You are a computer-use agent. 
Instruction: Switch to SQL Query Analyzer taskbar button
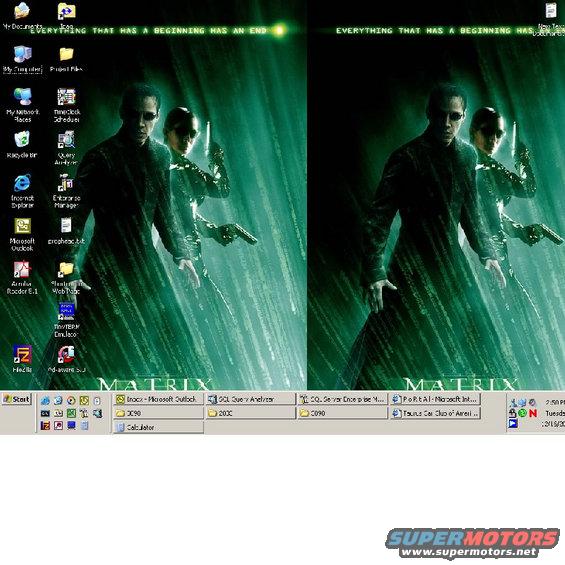coord(250,399)
